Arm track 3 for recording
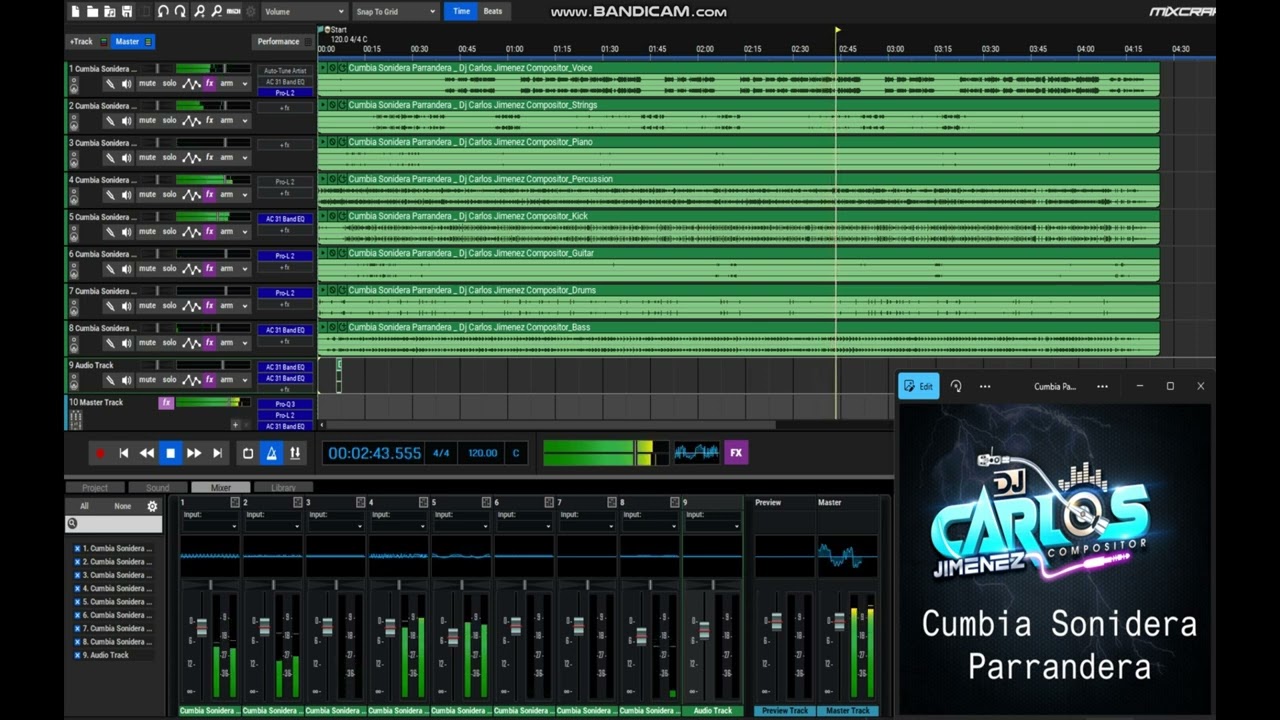The height and width of the screenshot is (720, 1280). tap(227, 157)
